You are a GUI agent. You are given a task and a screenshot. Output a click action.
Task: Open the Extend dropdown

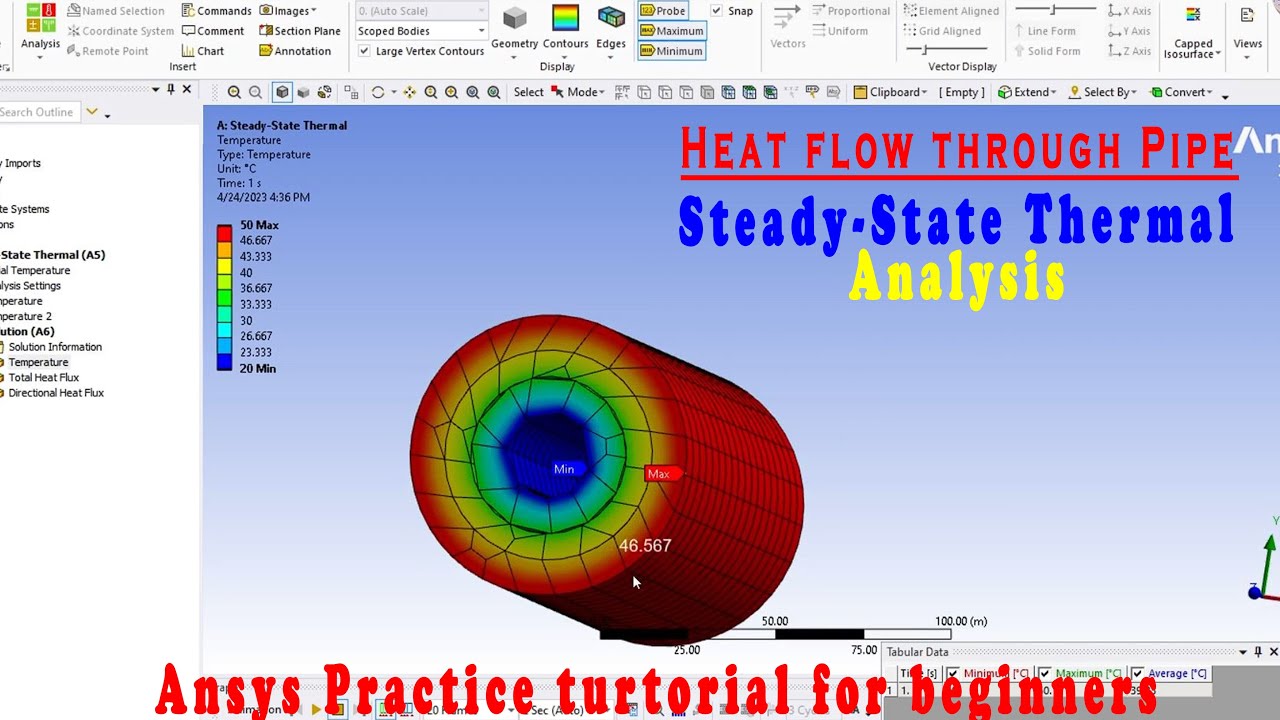pos(1027,92)
